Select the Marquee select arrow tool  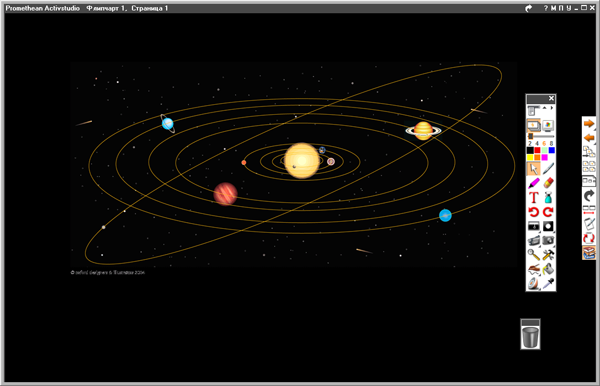pos(533,169)
